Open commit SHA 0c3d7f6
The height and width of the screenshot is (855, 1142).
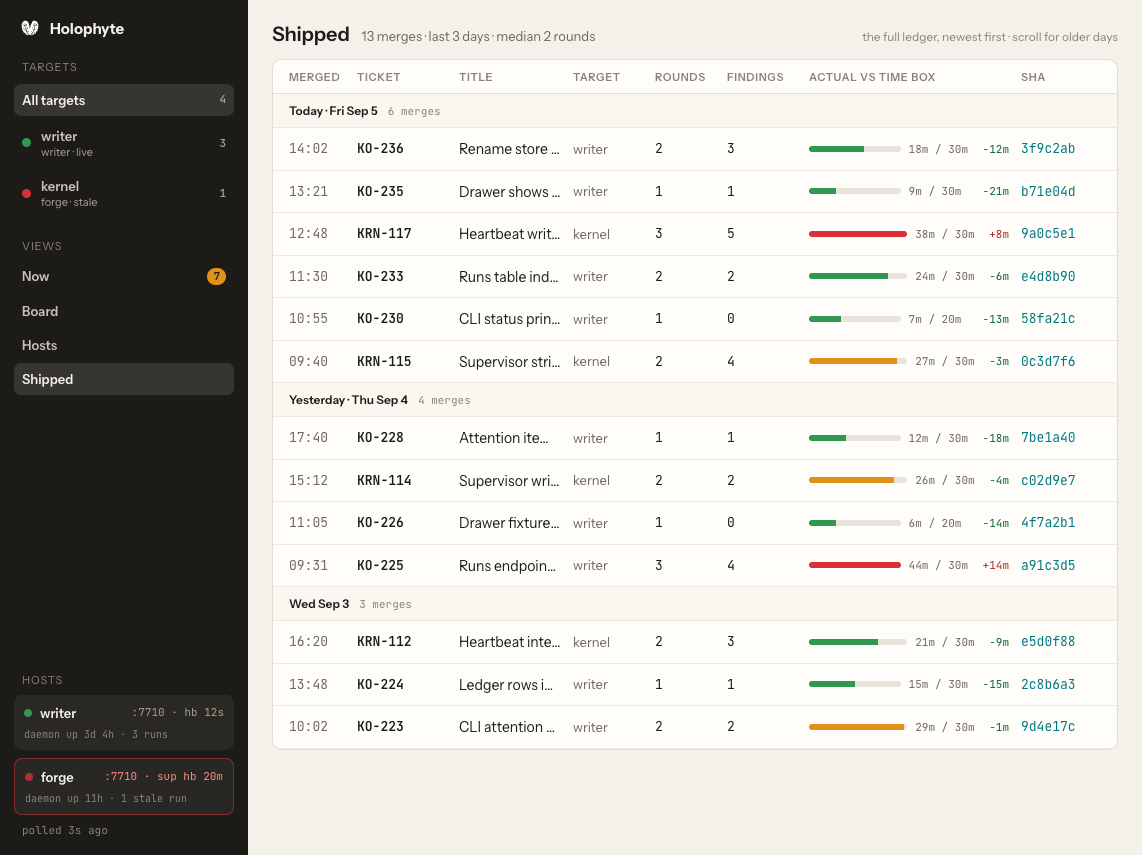1048,362
